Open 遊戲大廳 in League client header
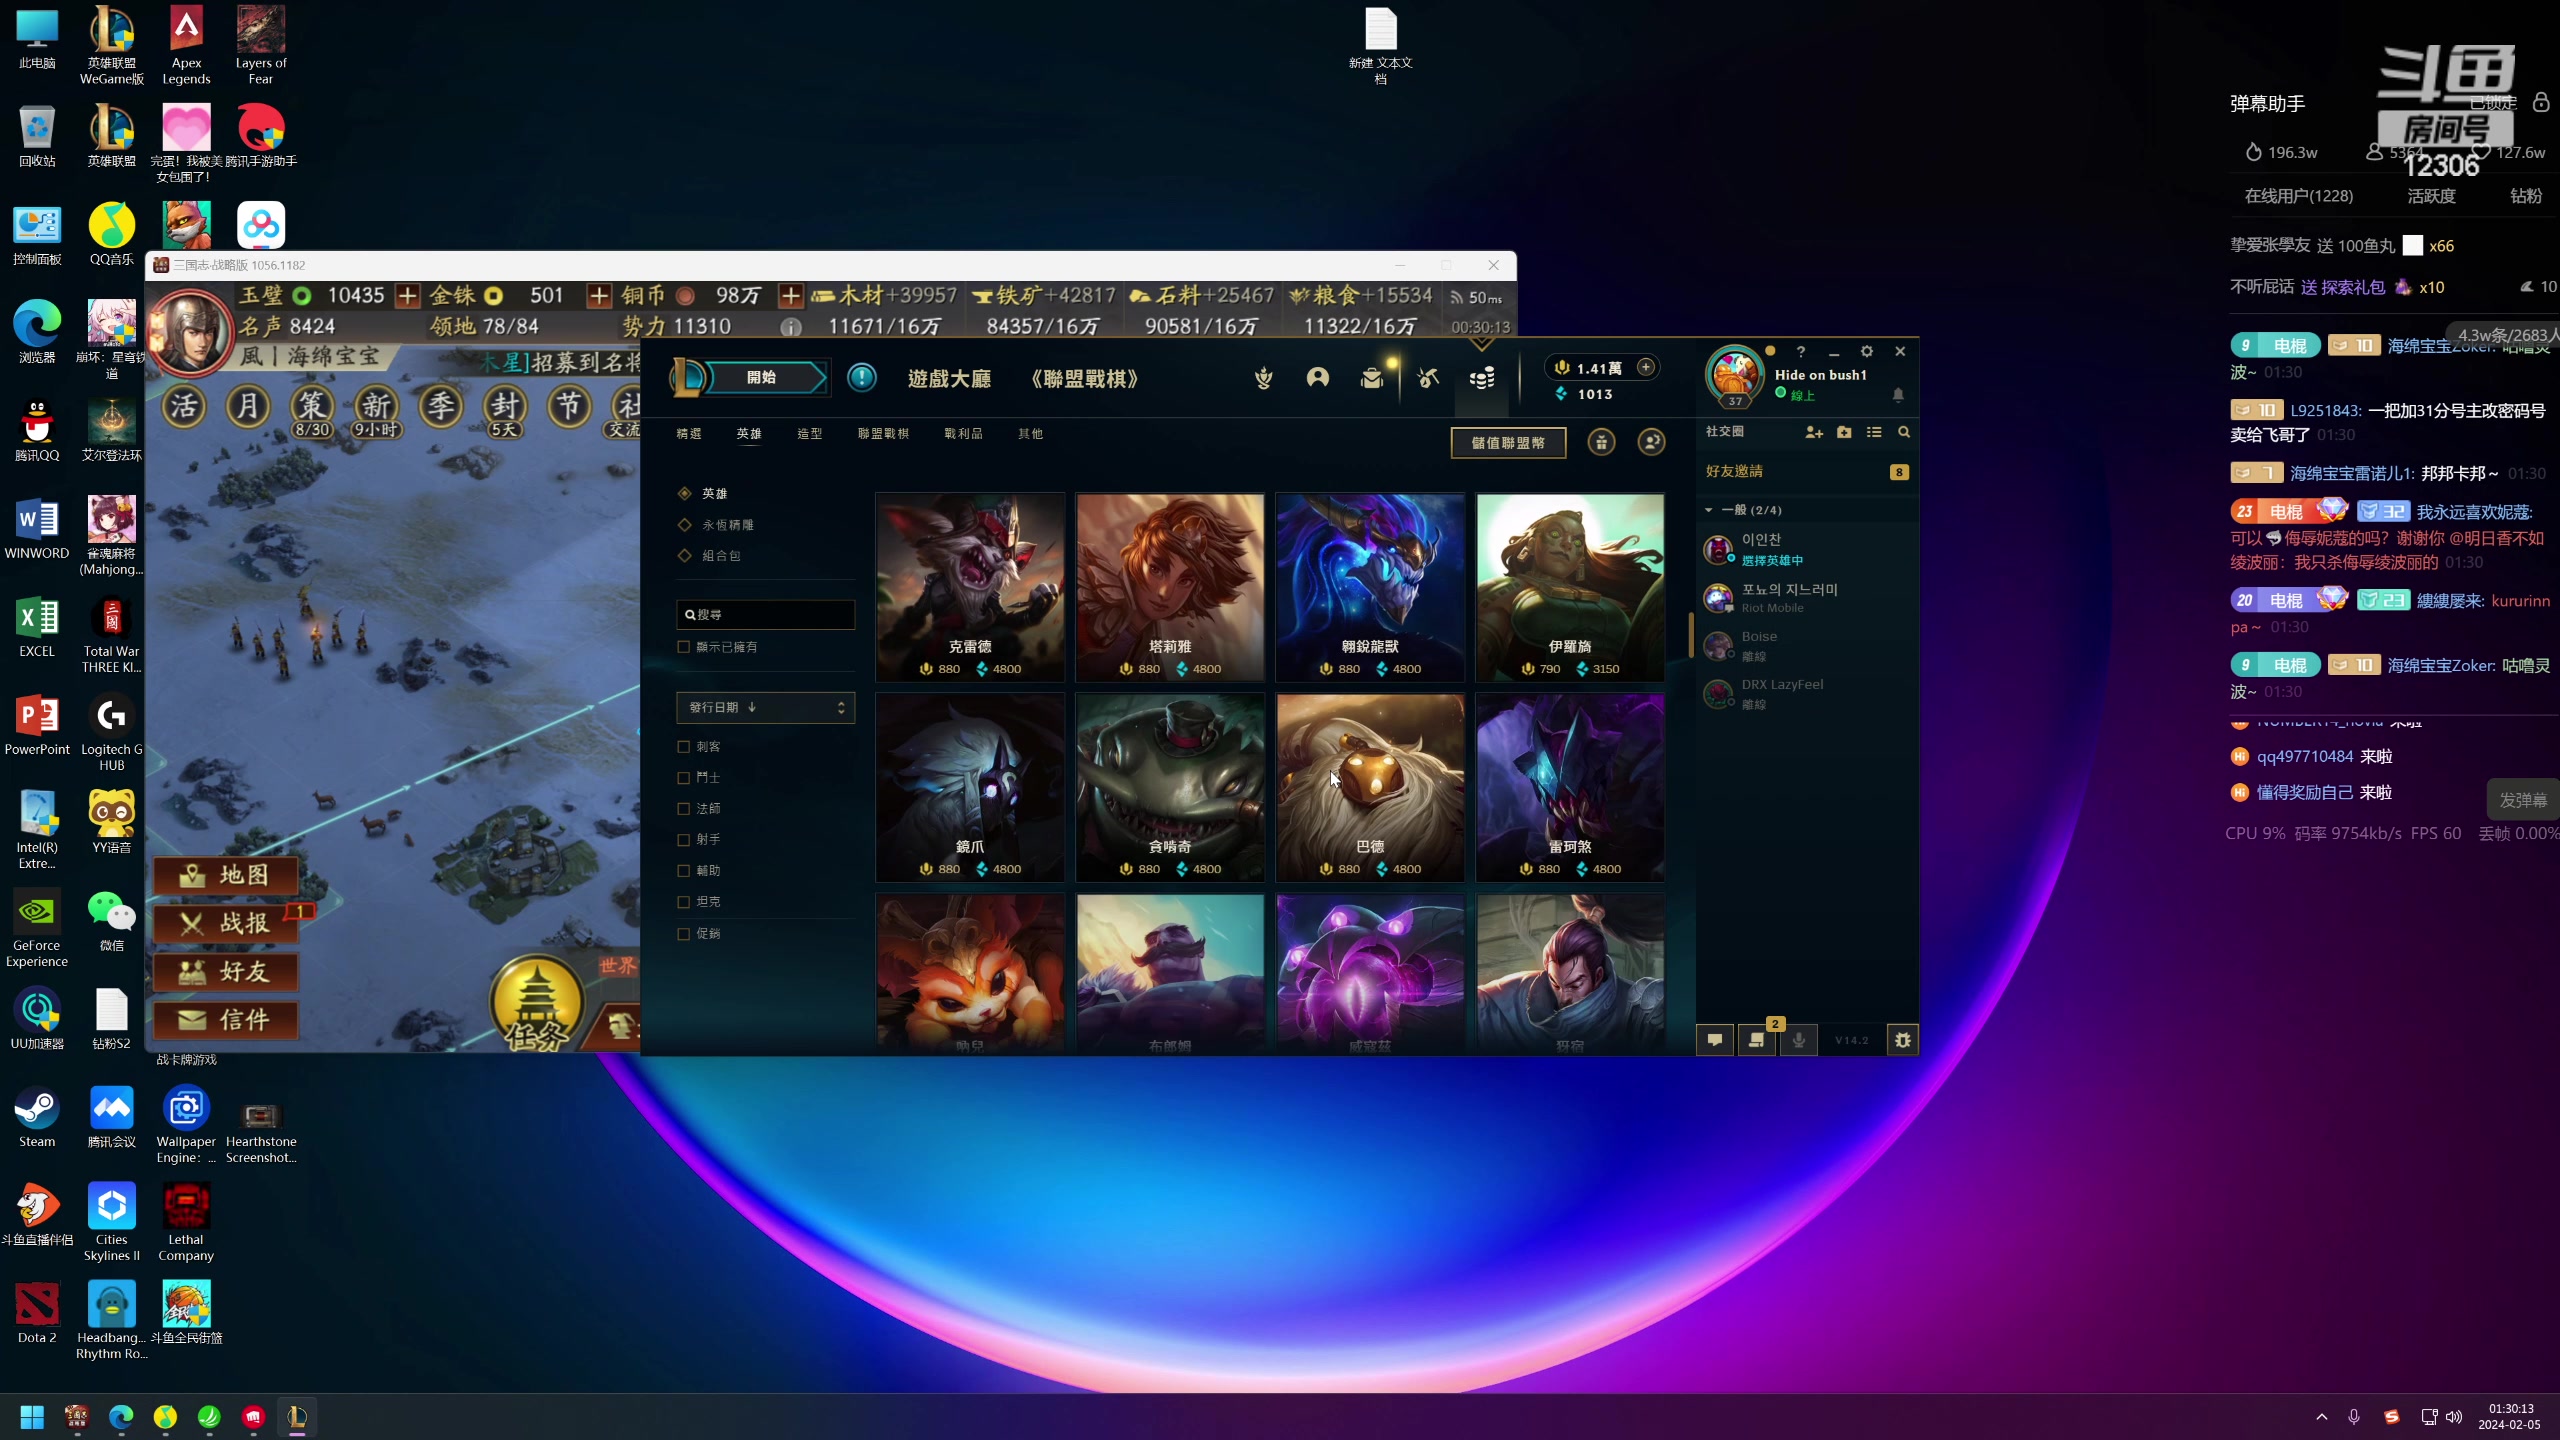The image size is (2560, 1440). [949, 379]
